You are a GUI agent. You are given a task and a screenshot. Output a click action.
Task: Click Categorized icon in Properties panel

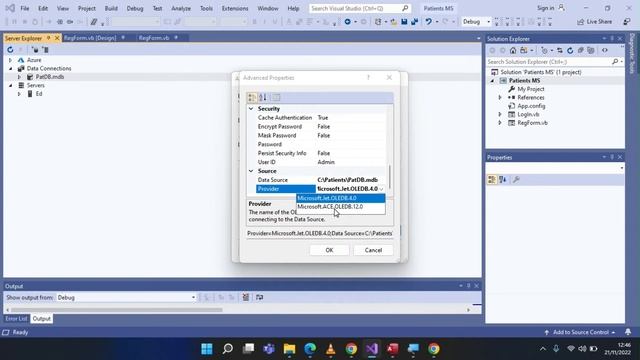pos(492,180)
